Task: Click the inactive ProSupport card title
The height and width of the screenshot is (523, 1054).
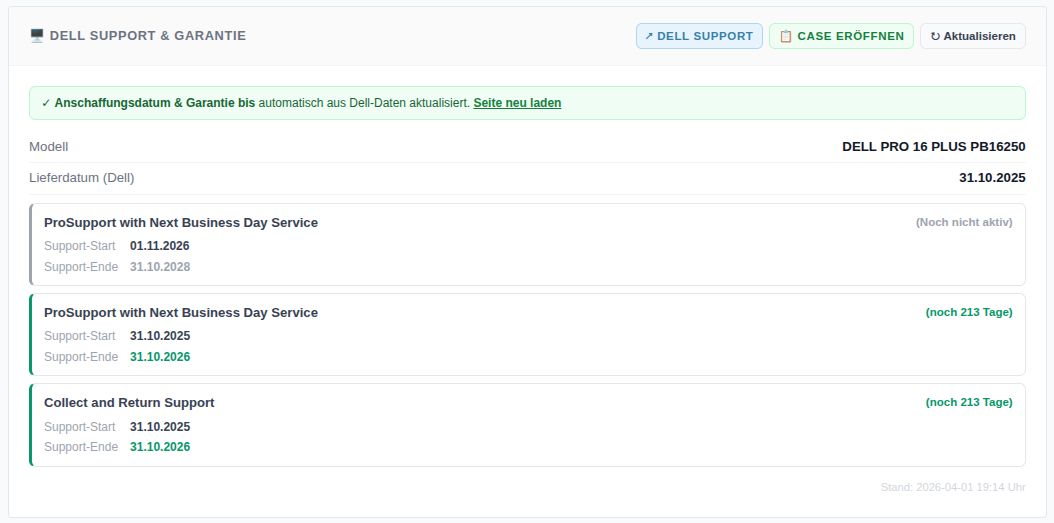Action: coord(181,223)
